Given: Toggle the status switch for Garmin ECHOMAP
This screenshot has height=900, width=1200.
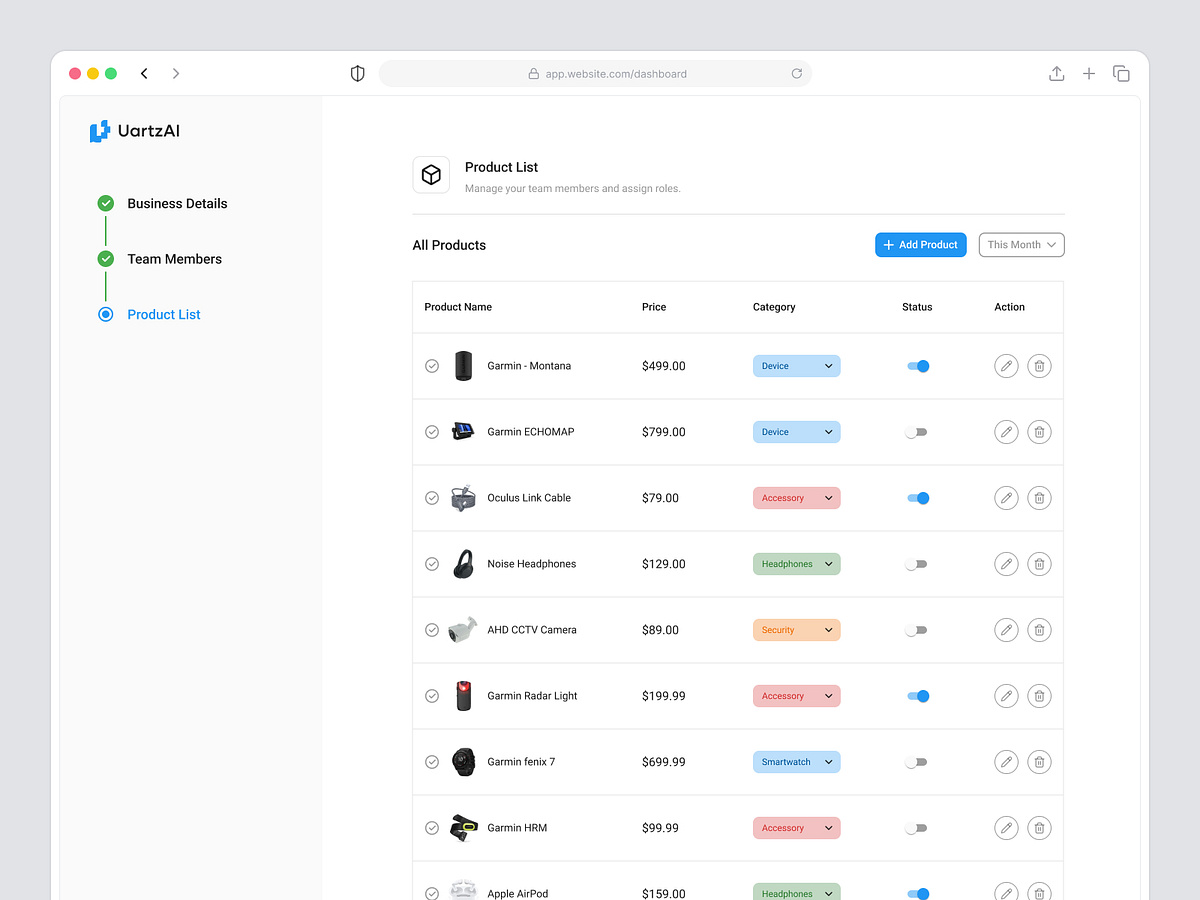Looking at the screenshot, I should (x=916, y=432).
